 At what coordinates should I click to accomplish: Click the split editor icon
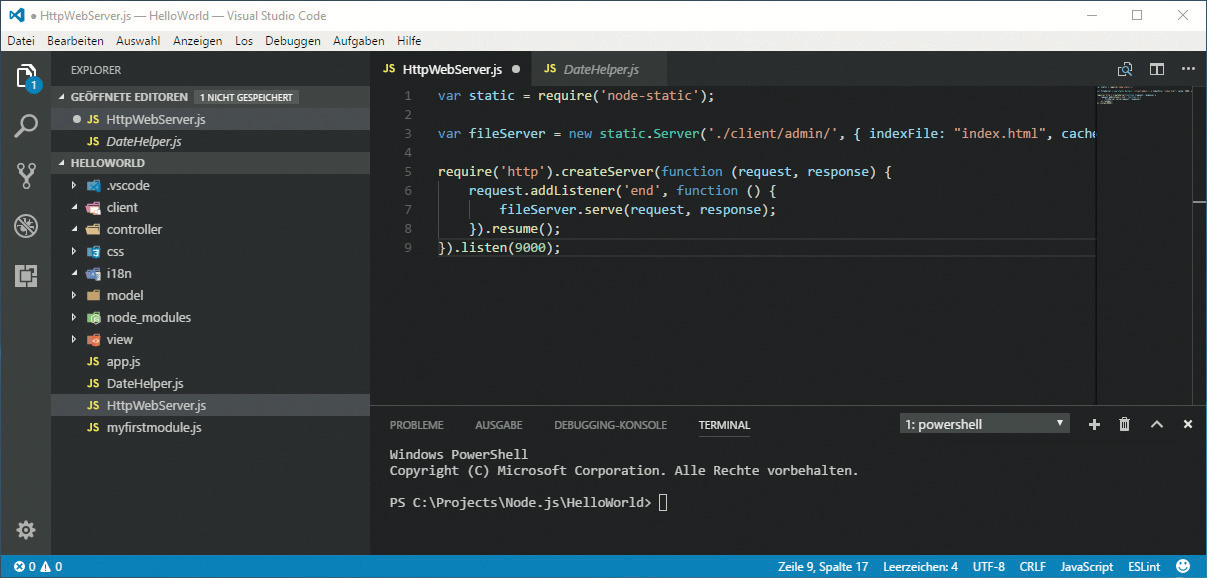(x=1157, y=69)
